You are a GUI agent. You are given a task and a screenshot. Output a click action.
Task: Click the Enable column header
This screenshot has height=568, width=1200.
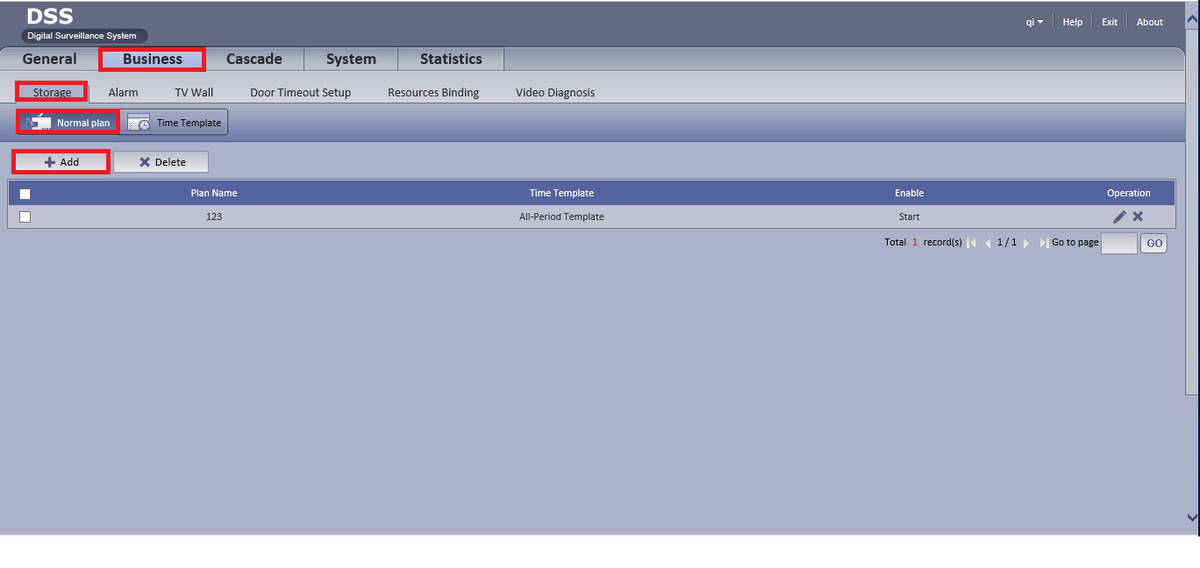(909, 193)
